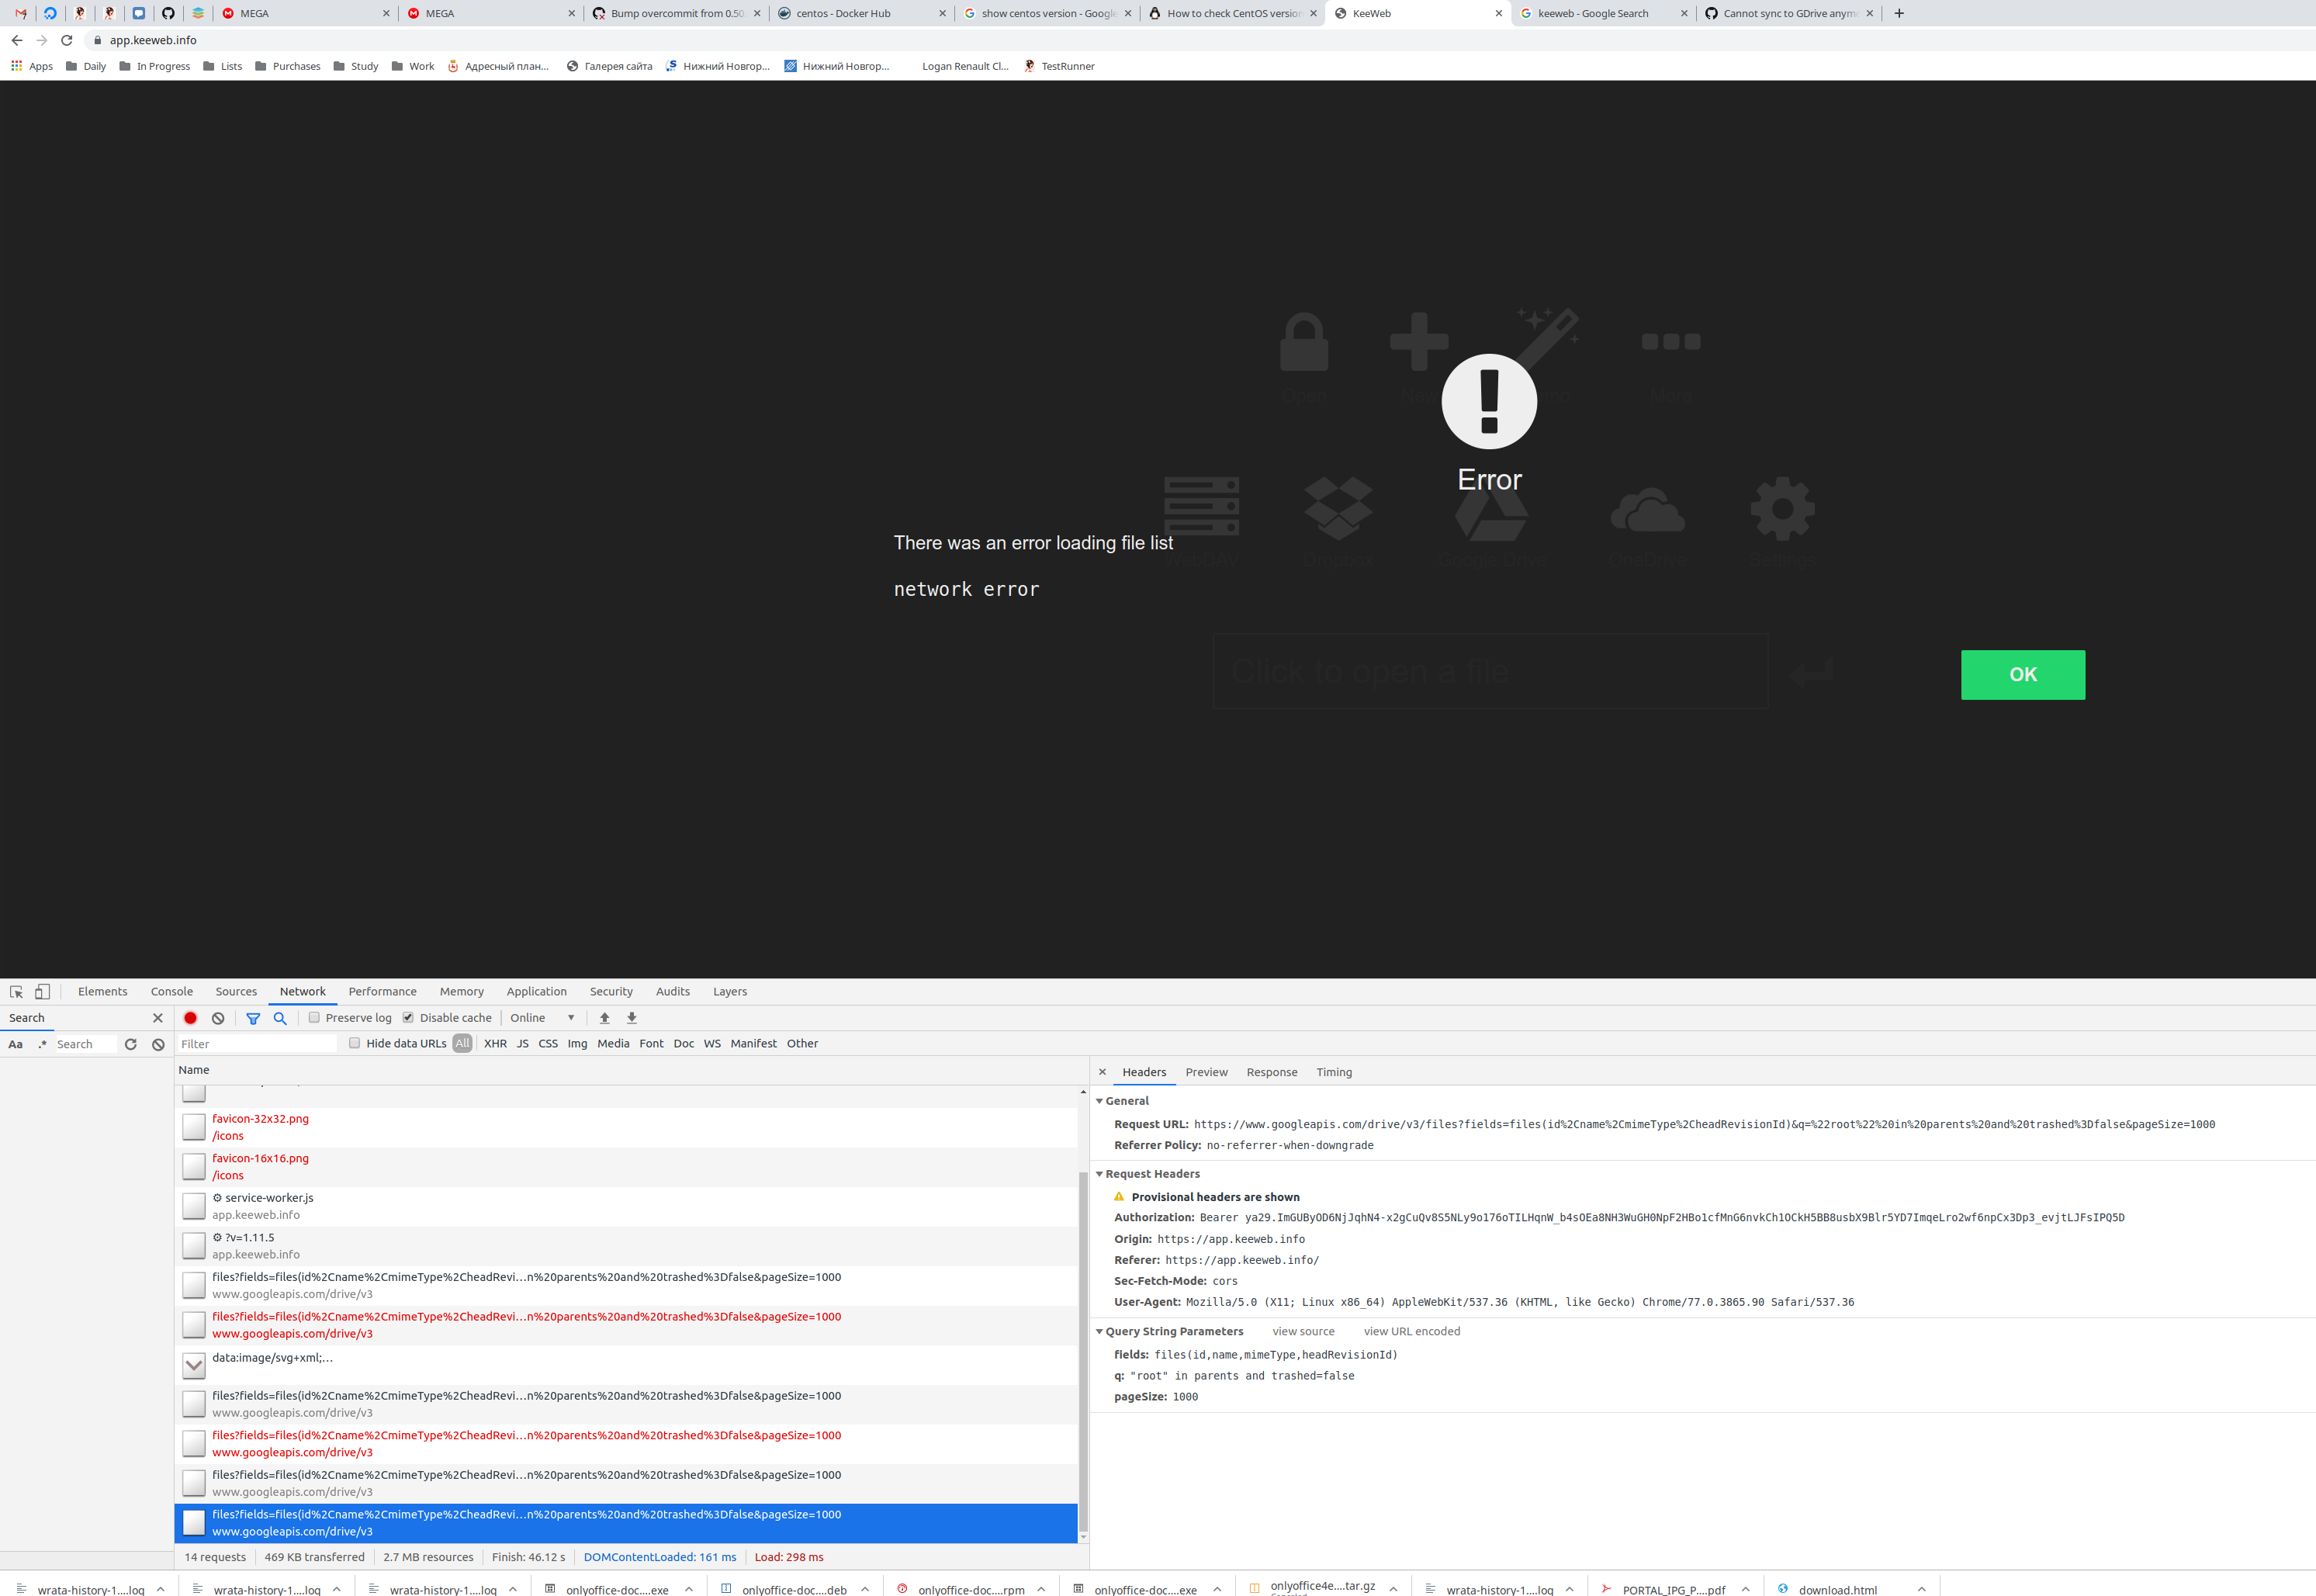Enable the Preserve log option
The image size is (2316, 1596).
click(x=314, y=1017)
